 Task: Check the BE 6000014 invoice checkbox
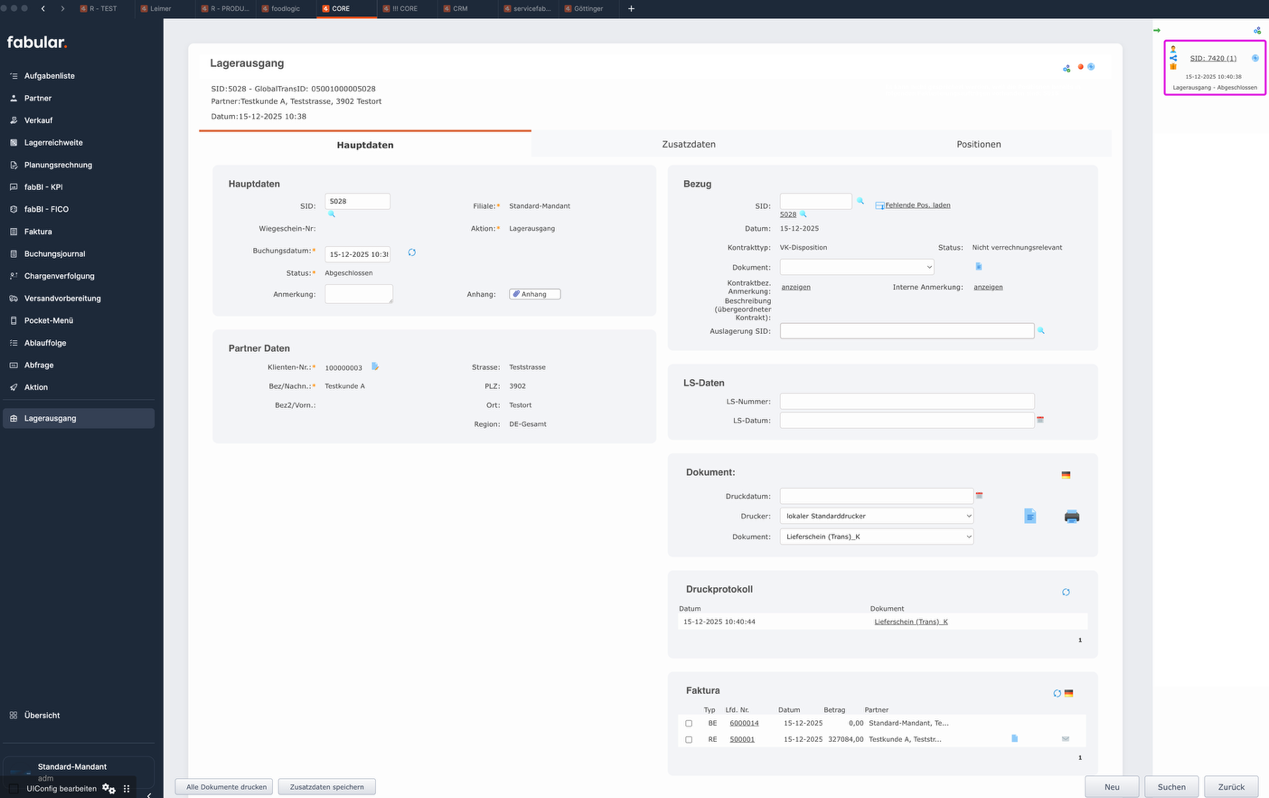(688, 723)
